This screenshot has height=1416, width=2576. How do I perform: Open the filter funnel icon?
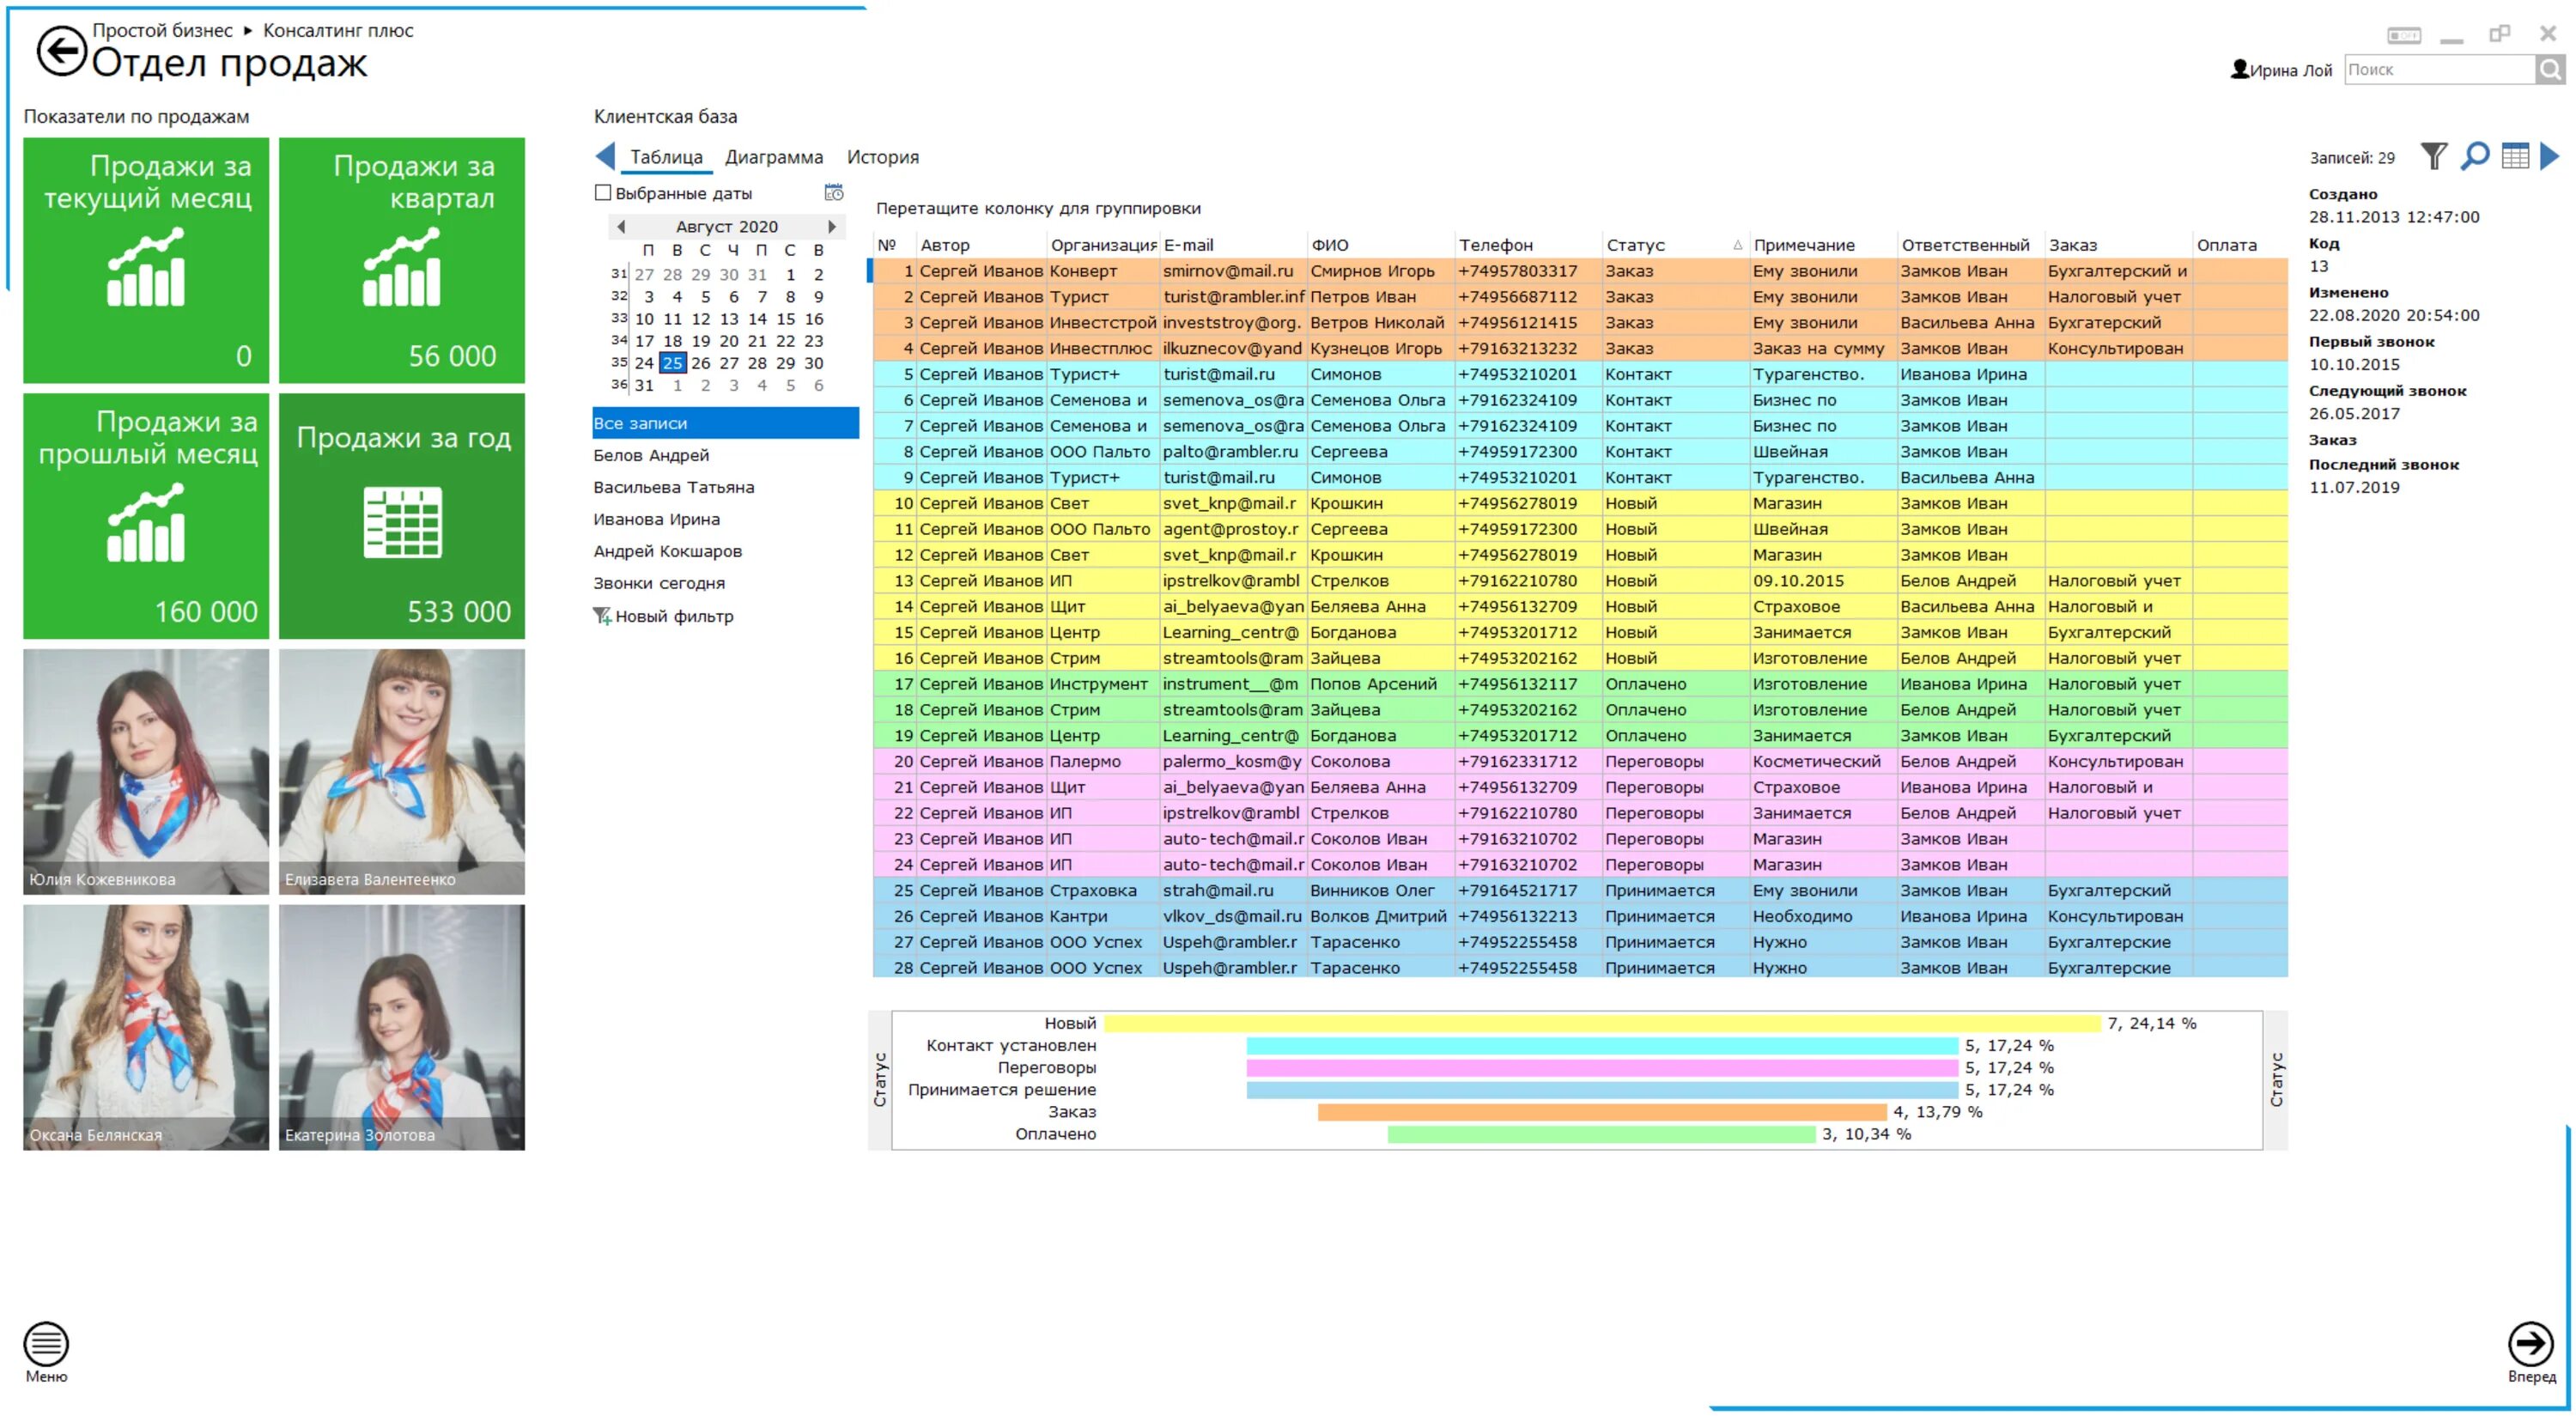[x=2433, y=157]
